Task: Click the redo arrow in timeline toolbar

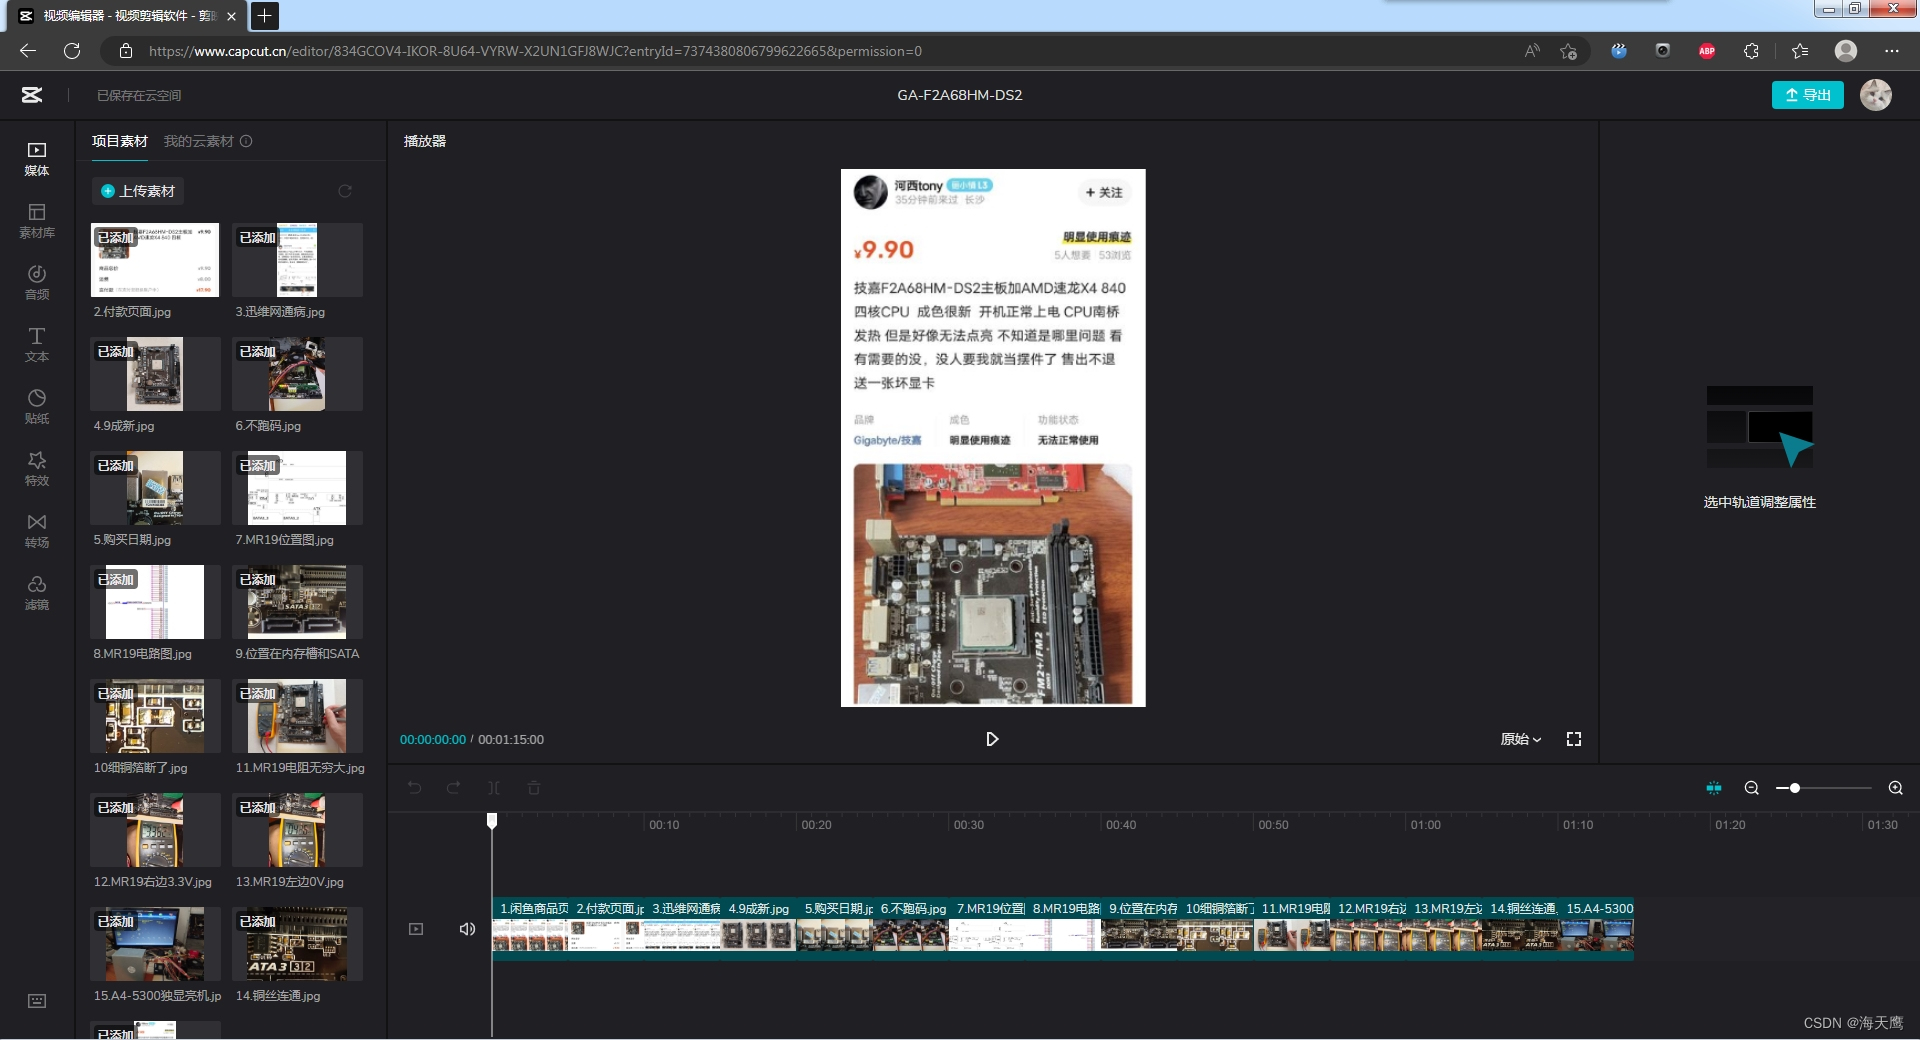Action: [454, 788]
